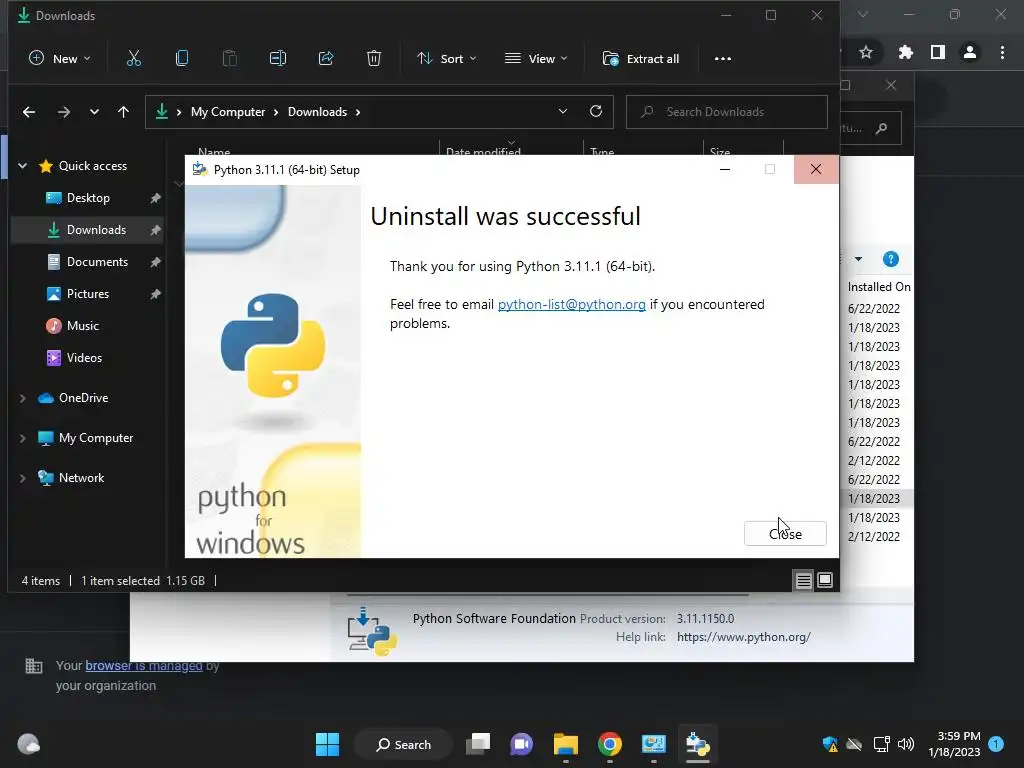Go up one folder level
The height and width of the screenshot is (768, 1024).
click(x=123, y=112)
